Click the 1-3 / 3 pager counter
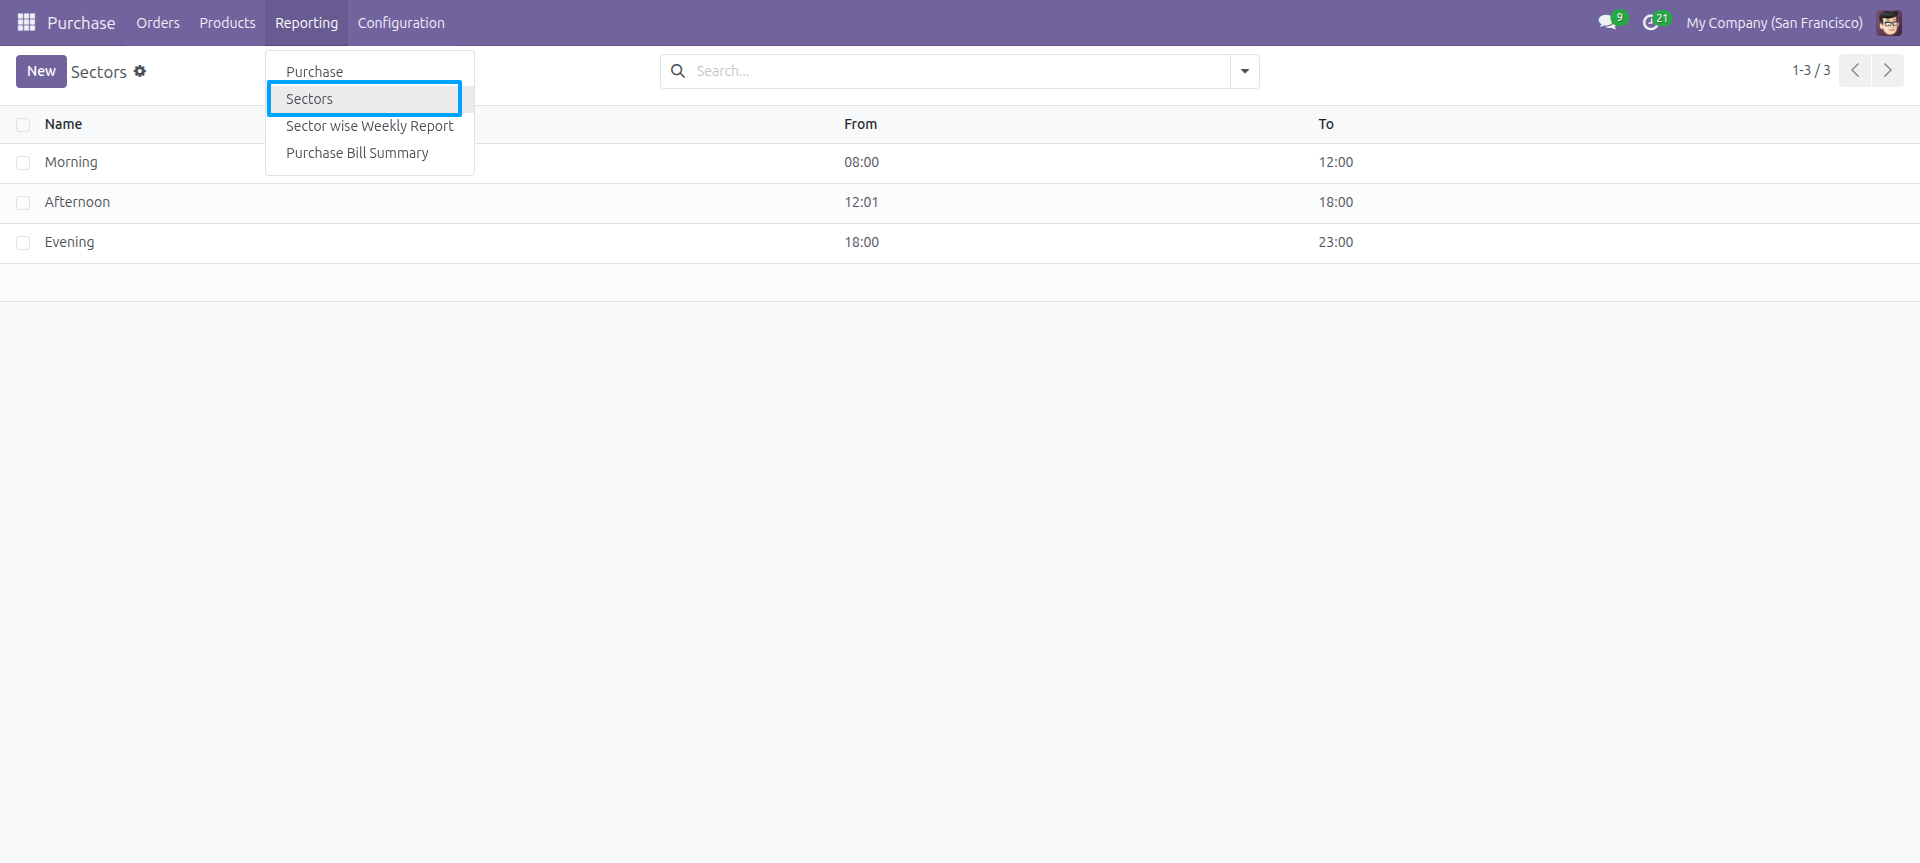 [x=1811, y=70]
